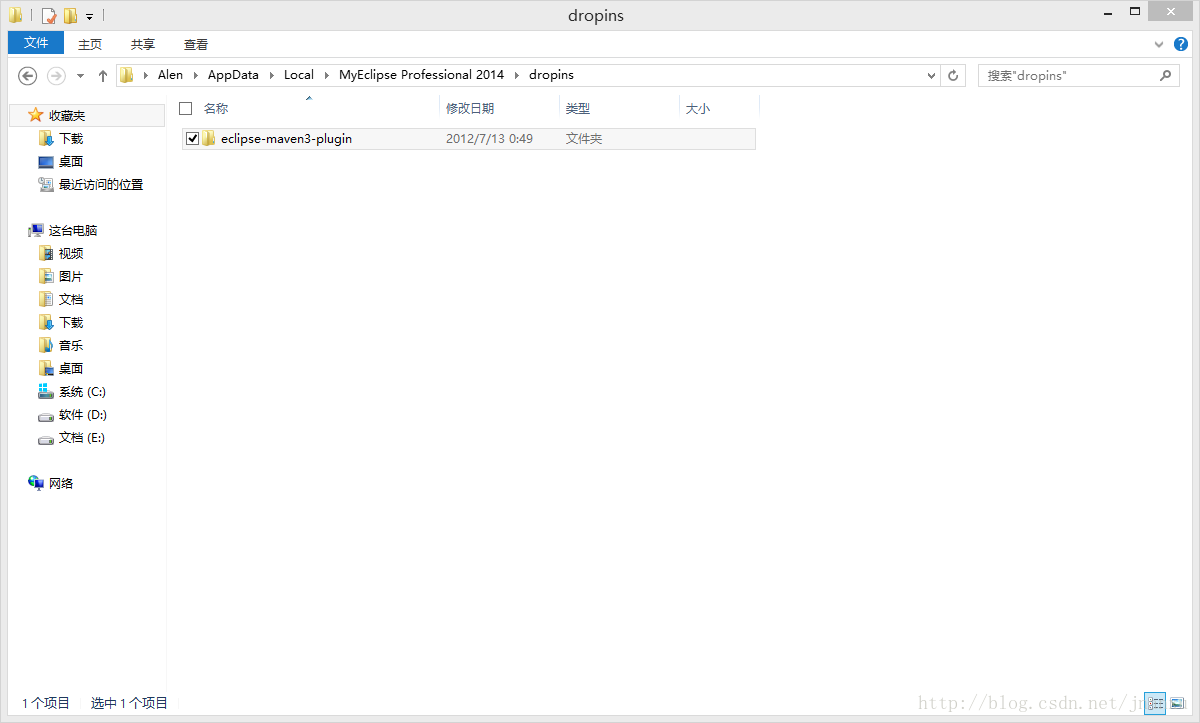Switch to the 主页 ribbon tab
1200x723 pixels.
(x=90, y=44)
